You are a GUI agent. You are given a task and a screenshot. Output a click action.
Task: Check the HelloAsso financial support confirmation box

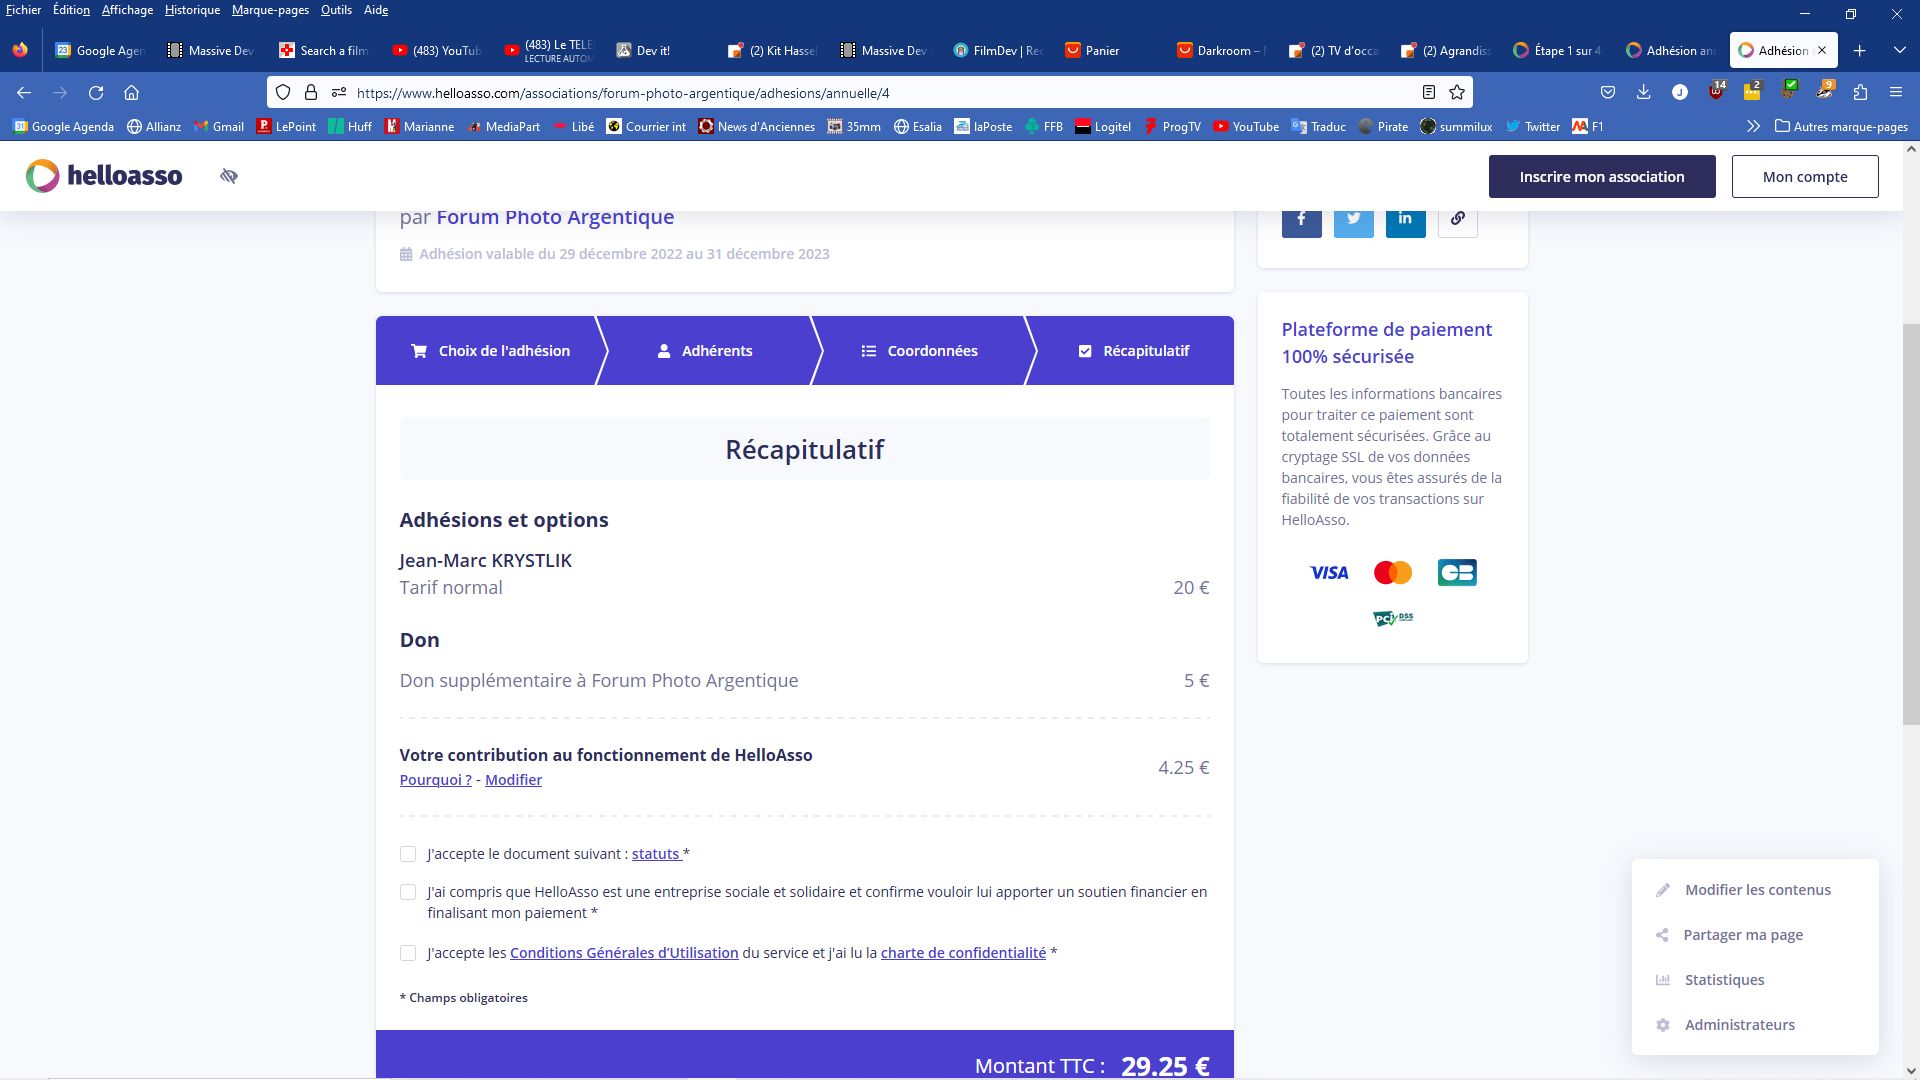click(408, 892)
